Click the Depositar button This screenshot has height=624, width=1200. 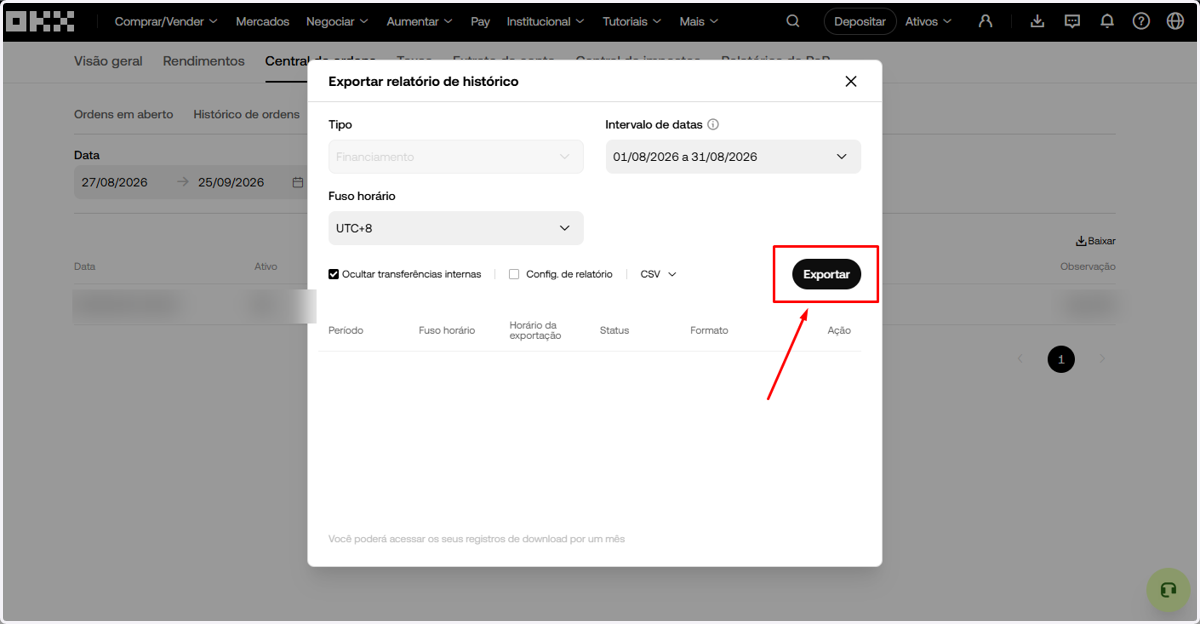click(860, 21)
